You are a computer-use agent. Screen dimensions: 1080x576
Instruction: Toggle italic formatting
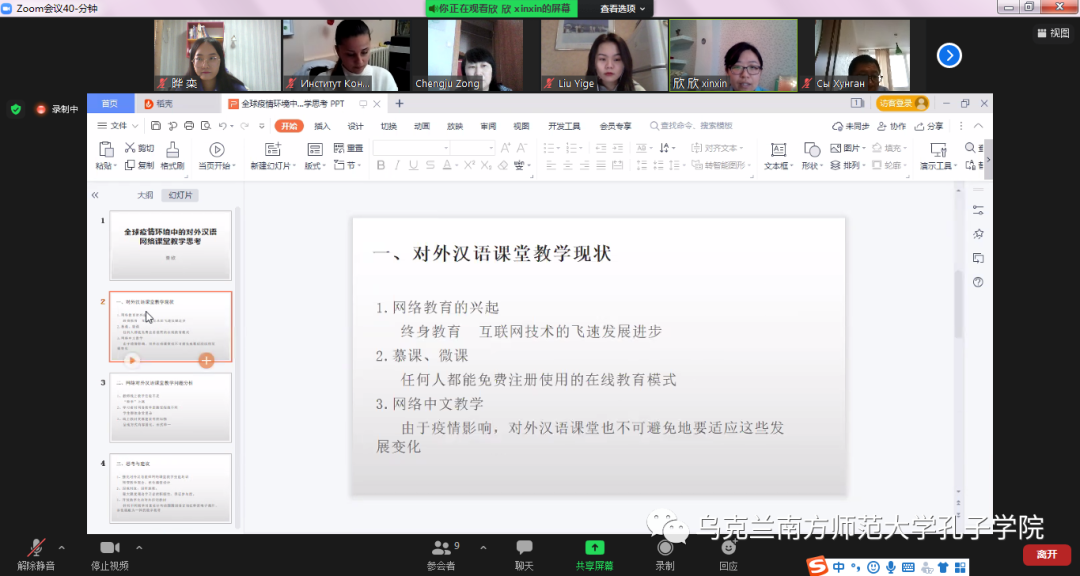pos(397,165)
